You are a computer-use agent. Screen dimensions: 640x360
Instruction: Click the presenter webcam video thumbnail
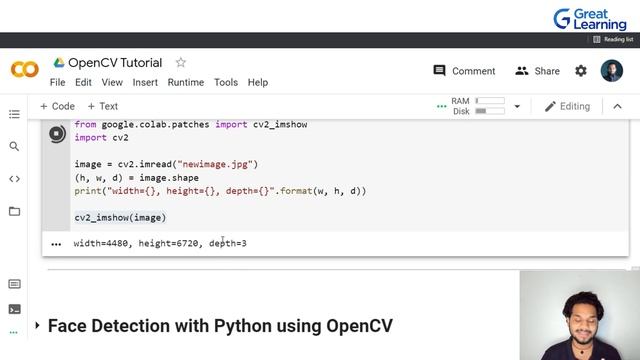(x=580, y=315)
